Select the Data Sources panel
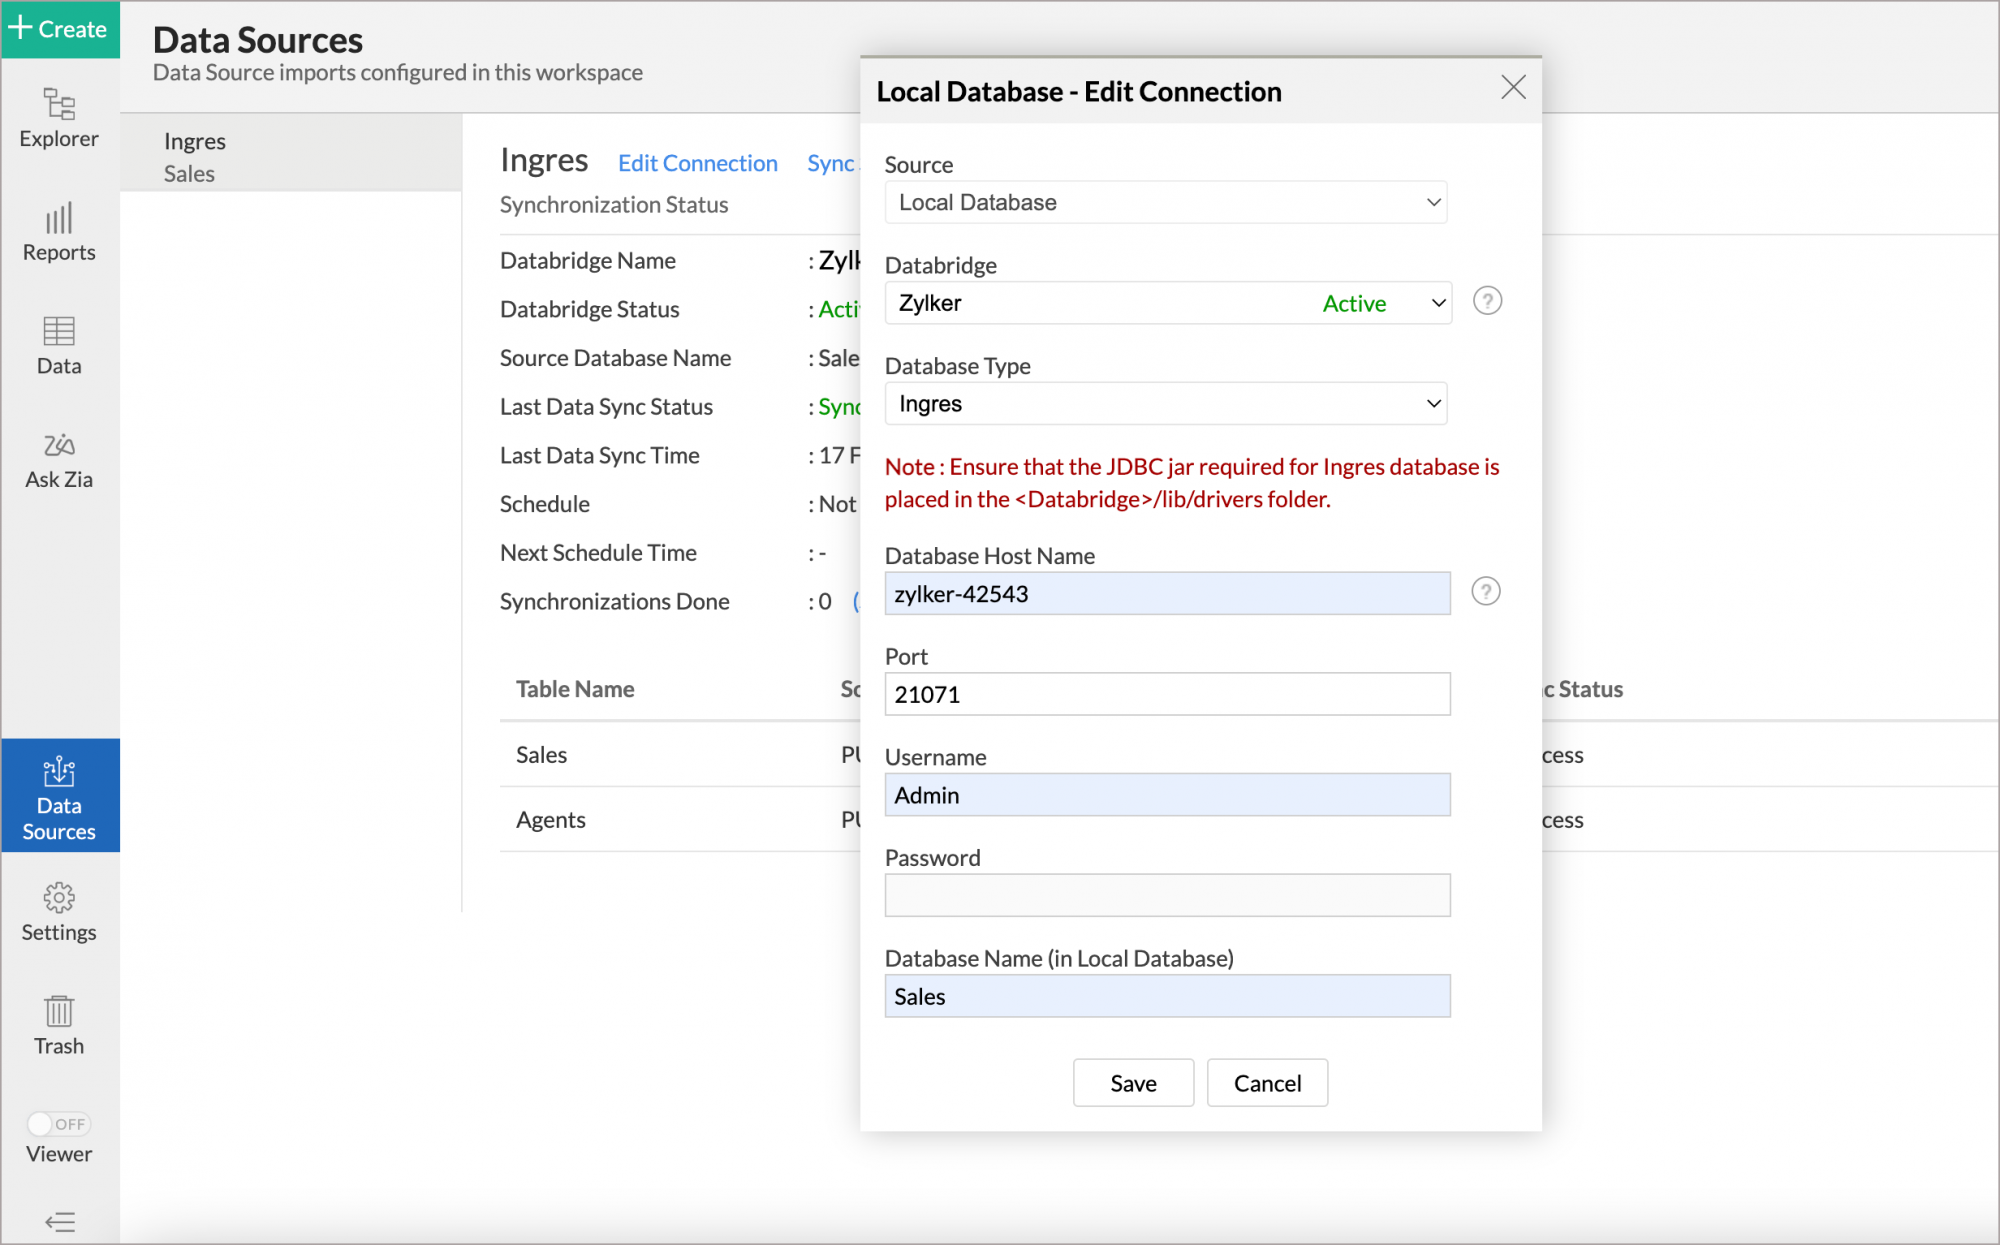The image size is (2000, 1245). pos(58,796)
